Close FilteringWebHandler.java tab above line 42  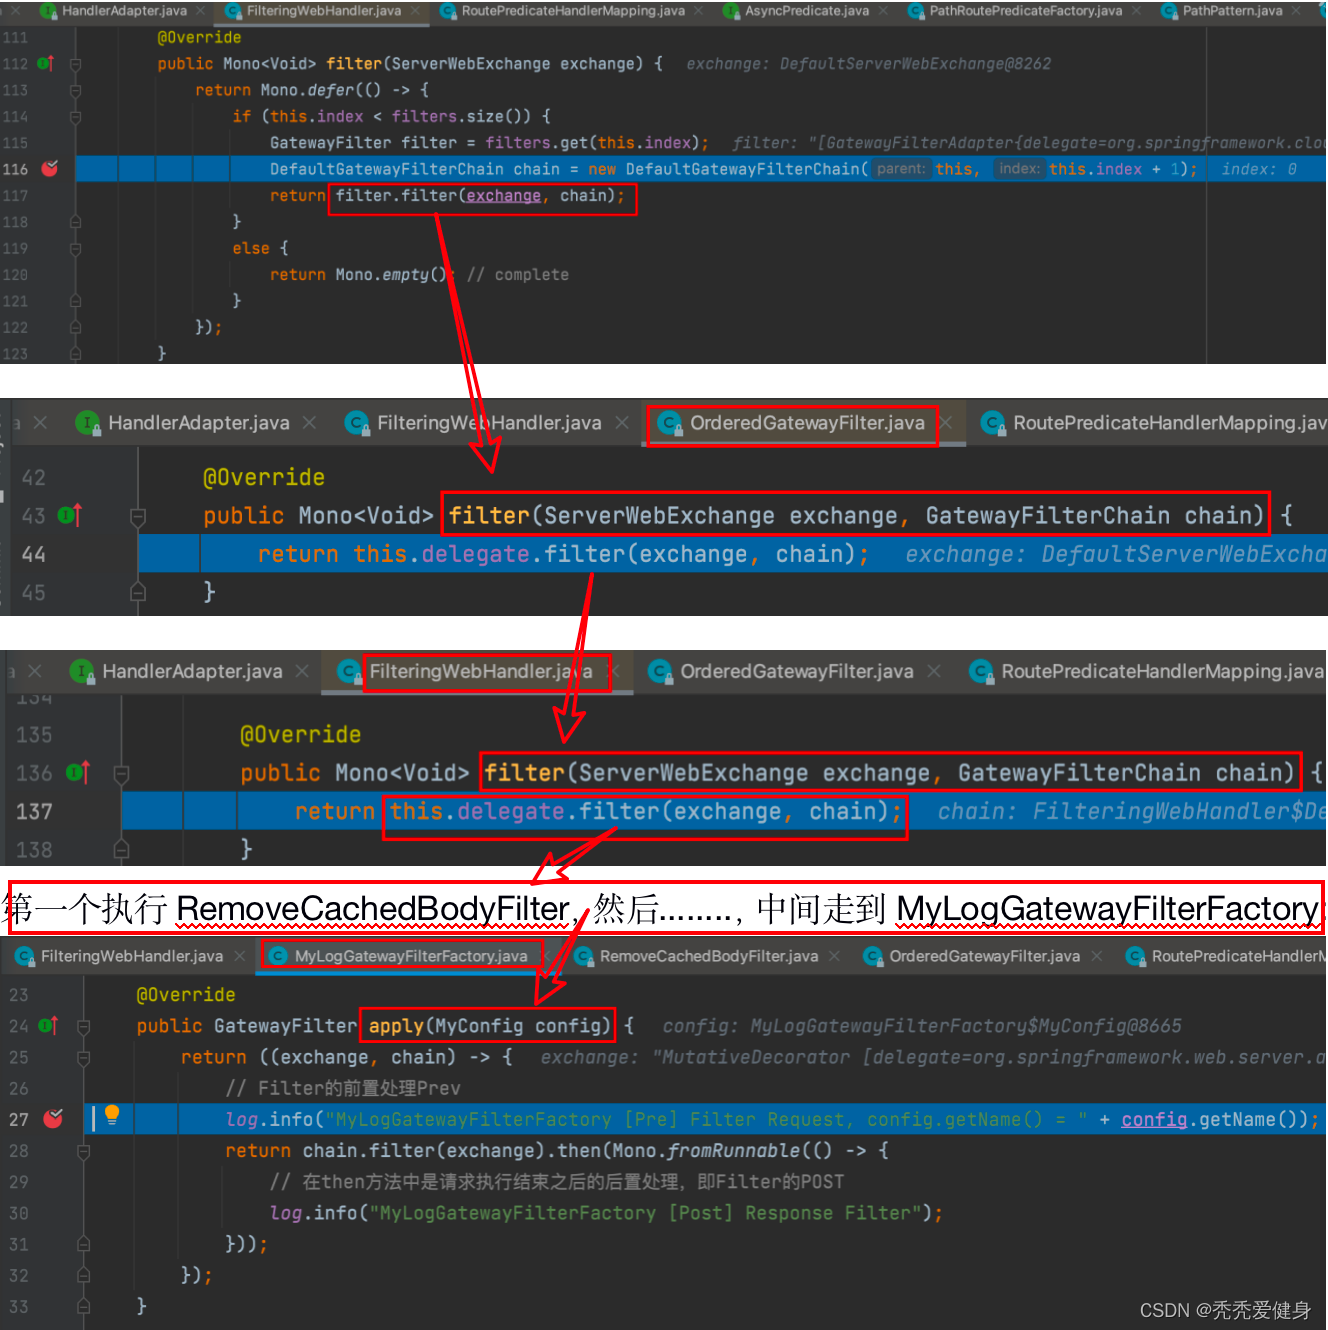(622, 423)
